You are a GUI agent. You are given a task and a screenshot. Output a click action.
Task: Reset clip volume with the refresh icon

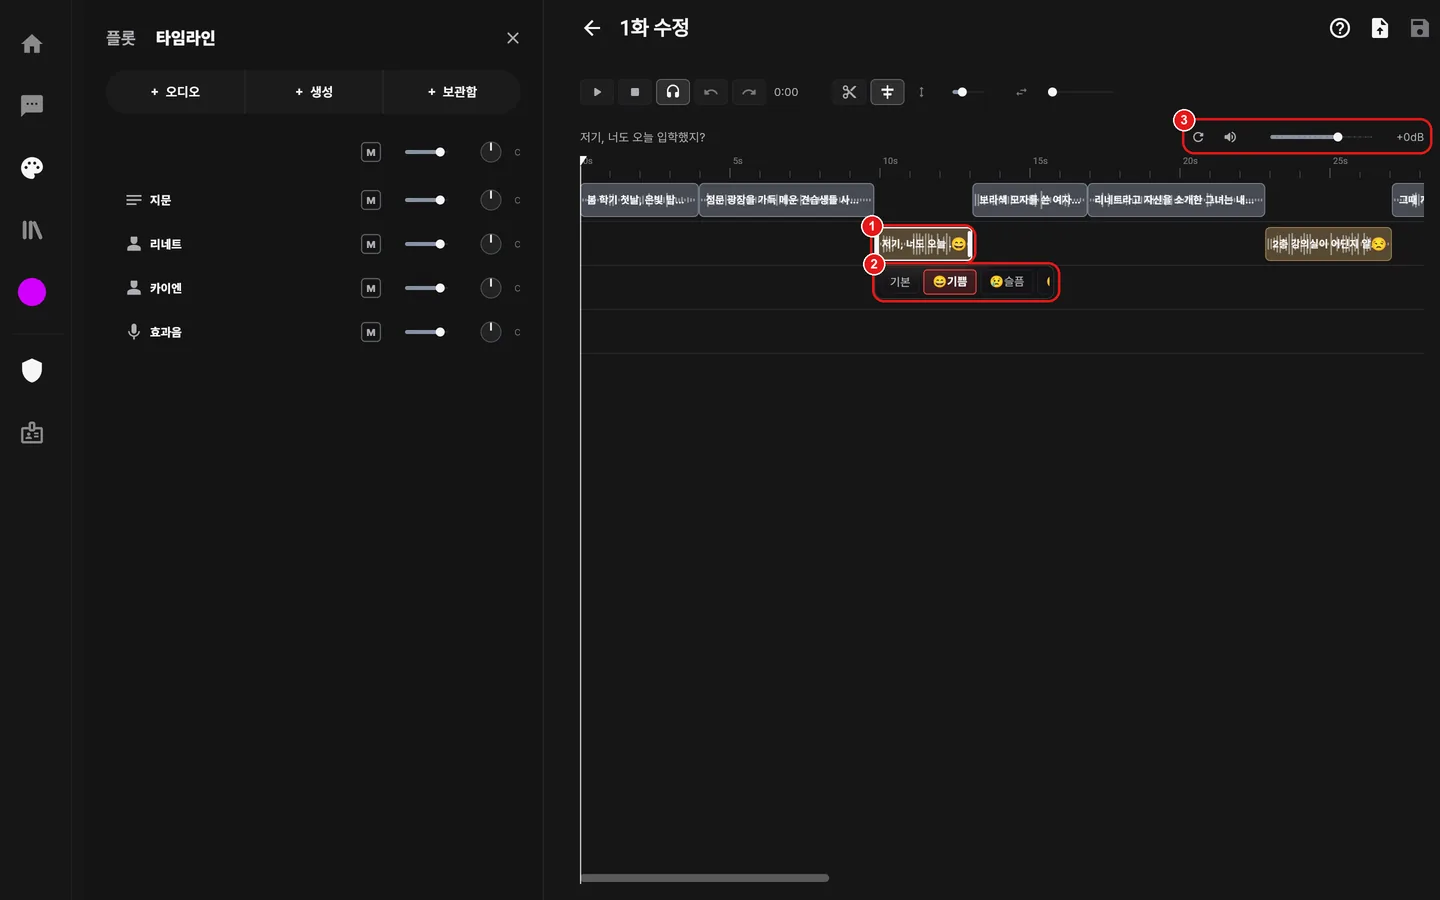[x=1198, y=137]
